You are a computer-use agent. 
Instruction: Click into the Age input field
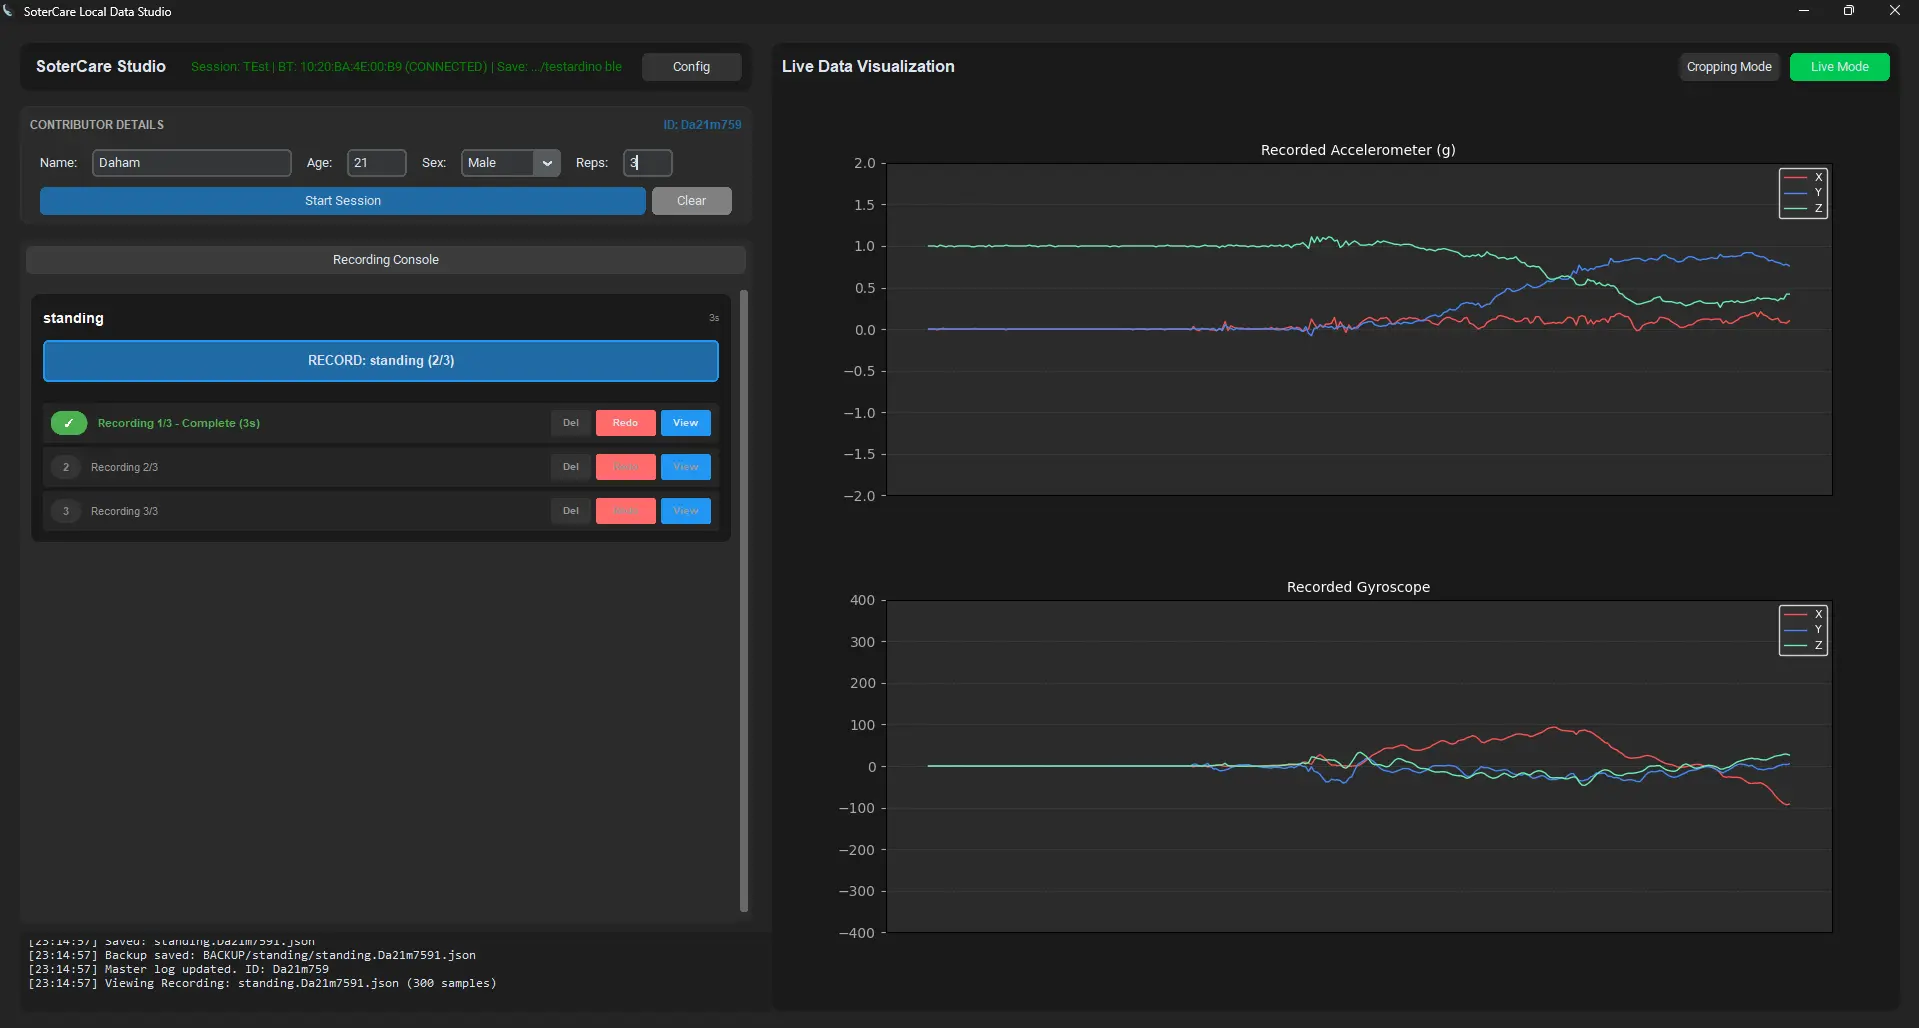click(x=376, y=163)
